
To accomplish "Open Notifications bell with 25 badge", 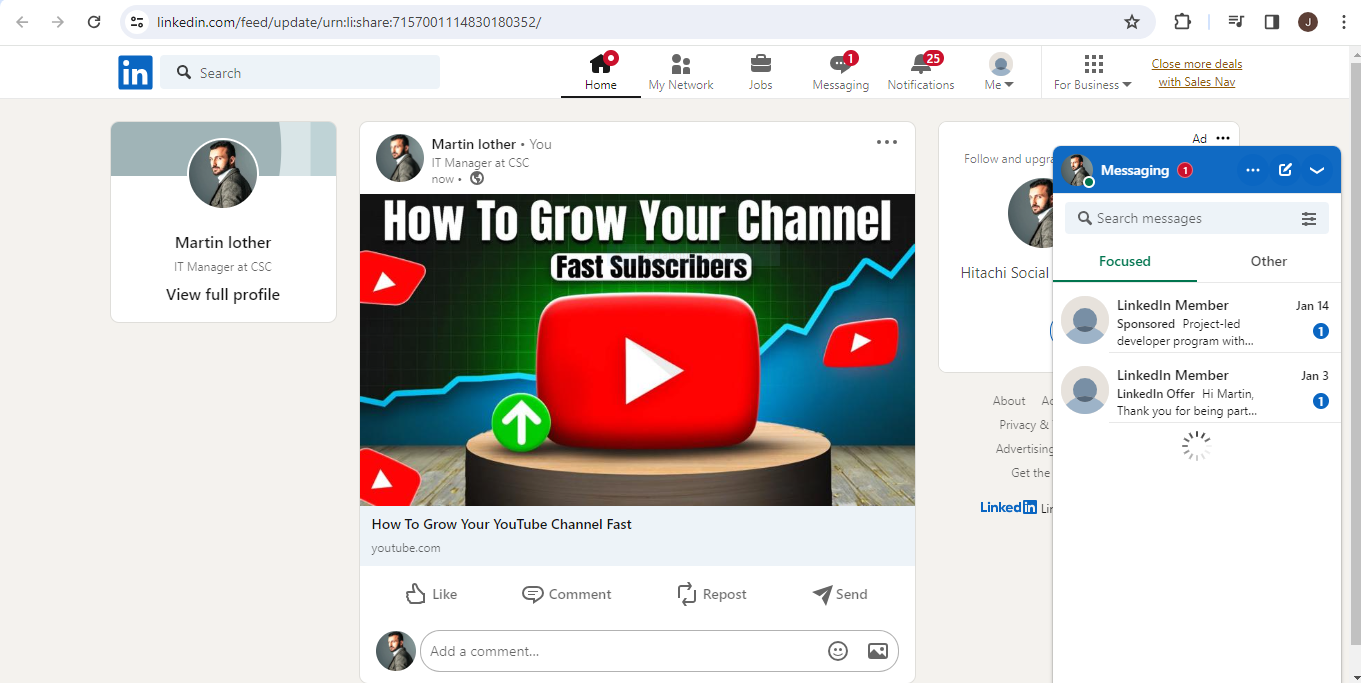I will point(921,72).
